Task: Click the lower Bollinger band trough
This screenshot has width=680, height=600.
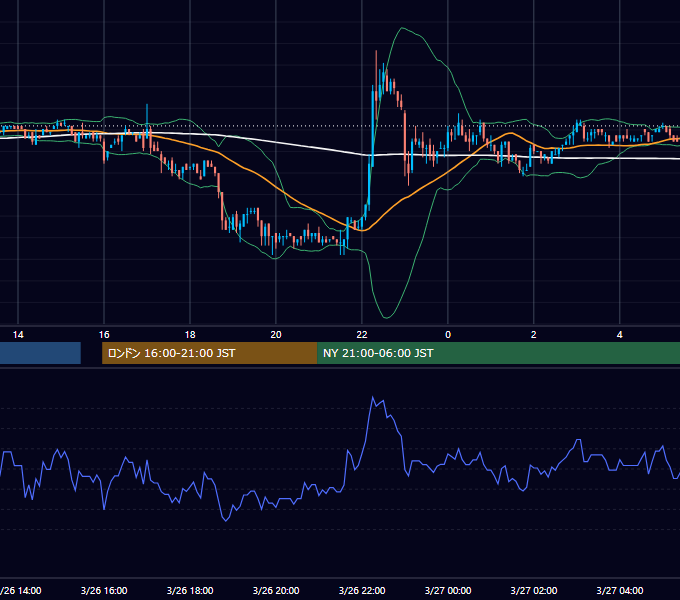Action: click(x=386, y=317)
